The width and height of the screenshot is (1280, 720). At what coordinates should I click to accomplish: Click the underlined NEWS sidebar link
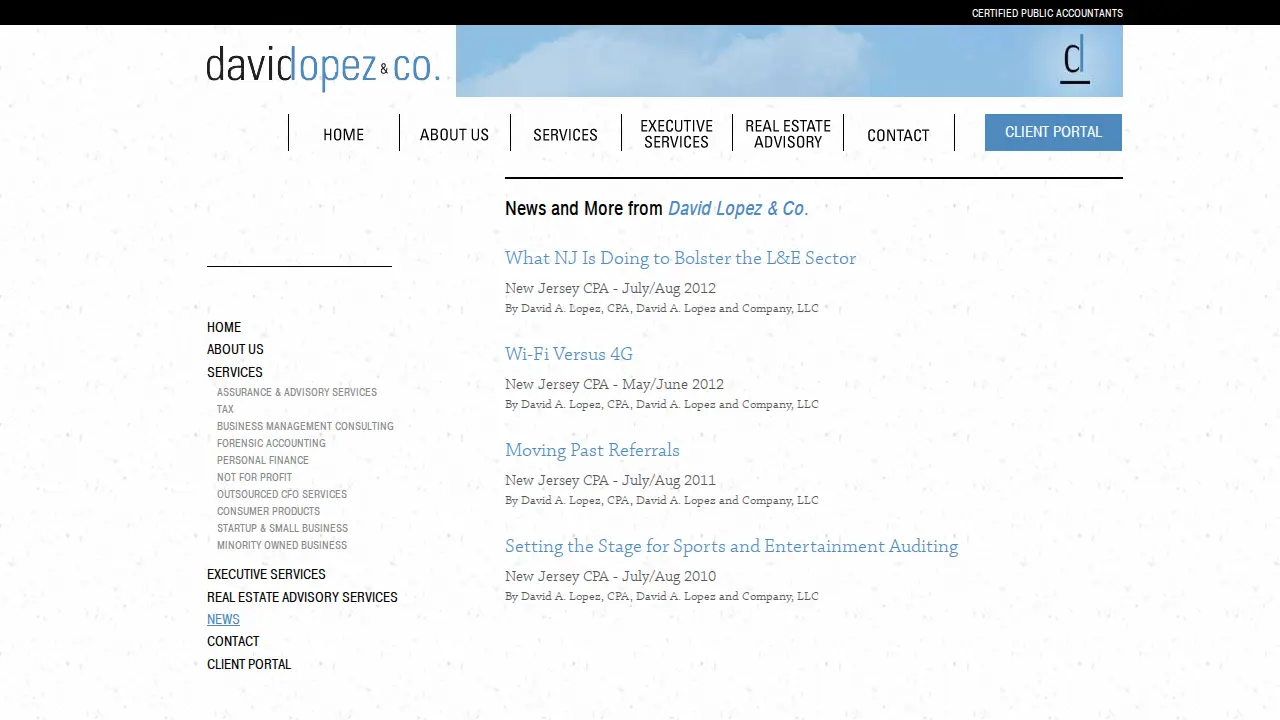(223, 619)
